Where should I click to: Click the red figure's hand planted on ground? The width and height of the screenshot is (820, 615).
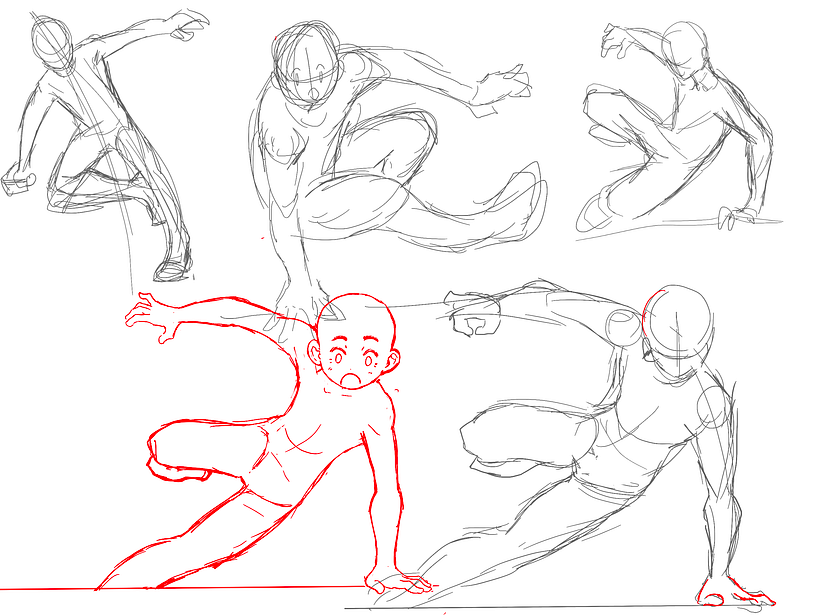coord(398,582)
